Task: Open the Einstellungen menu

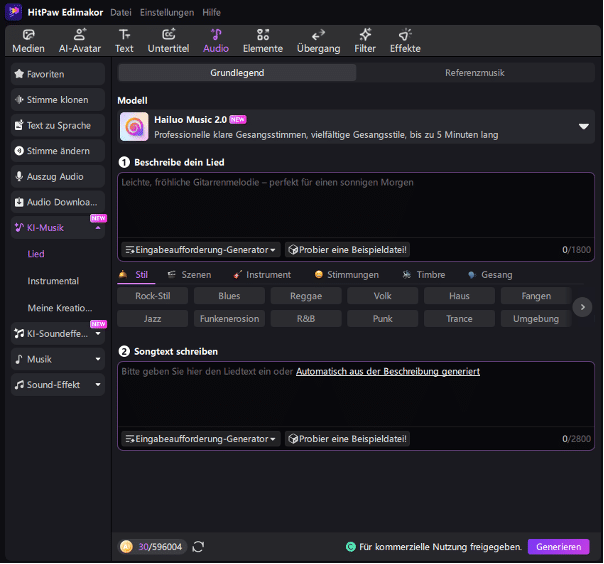Action: tap(167, 12)
